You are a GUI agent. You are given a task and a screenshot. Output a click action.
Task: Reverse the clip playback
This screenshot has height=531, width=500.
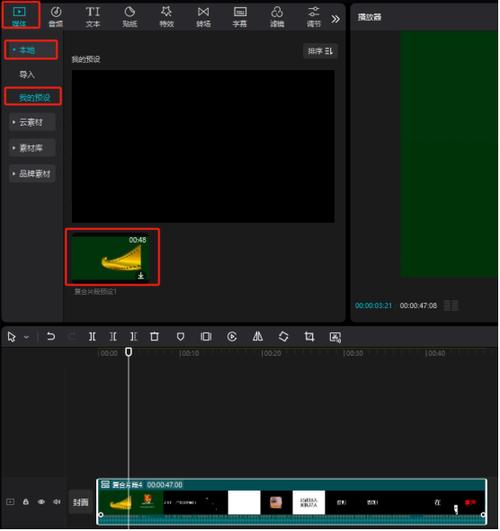232,337
